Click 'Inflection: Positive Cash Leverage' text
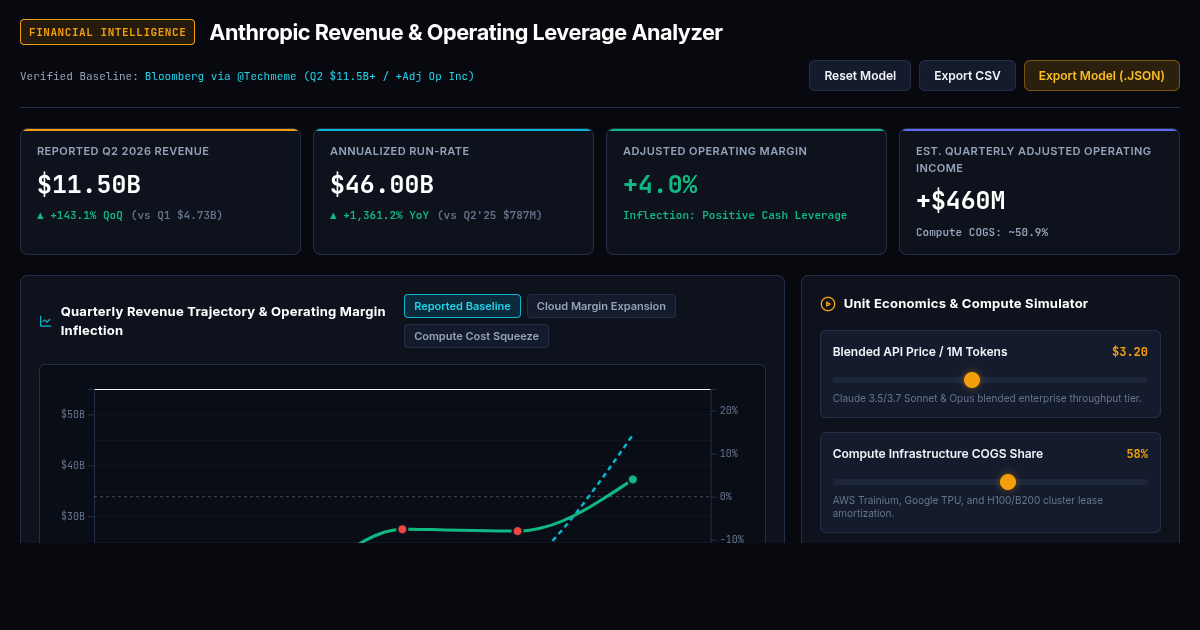This screenshot has width=1200, height=630. point(735,215)
